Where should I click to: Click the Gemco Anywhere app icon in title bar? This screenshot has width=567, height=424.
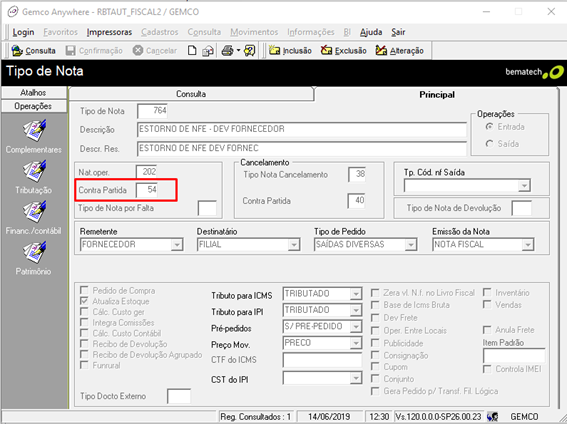point(12,12)
